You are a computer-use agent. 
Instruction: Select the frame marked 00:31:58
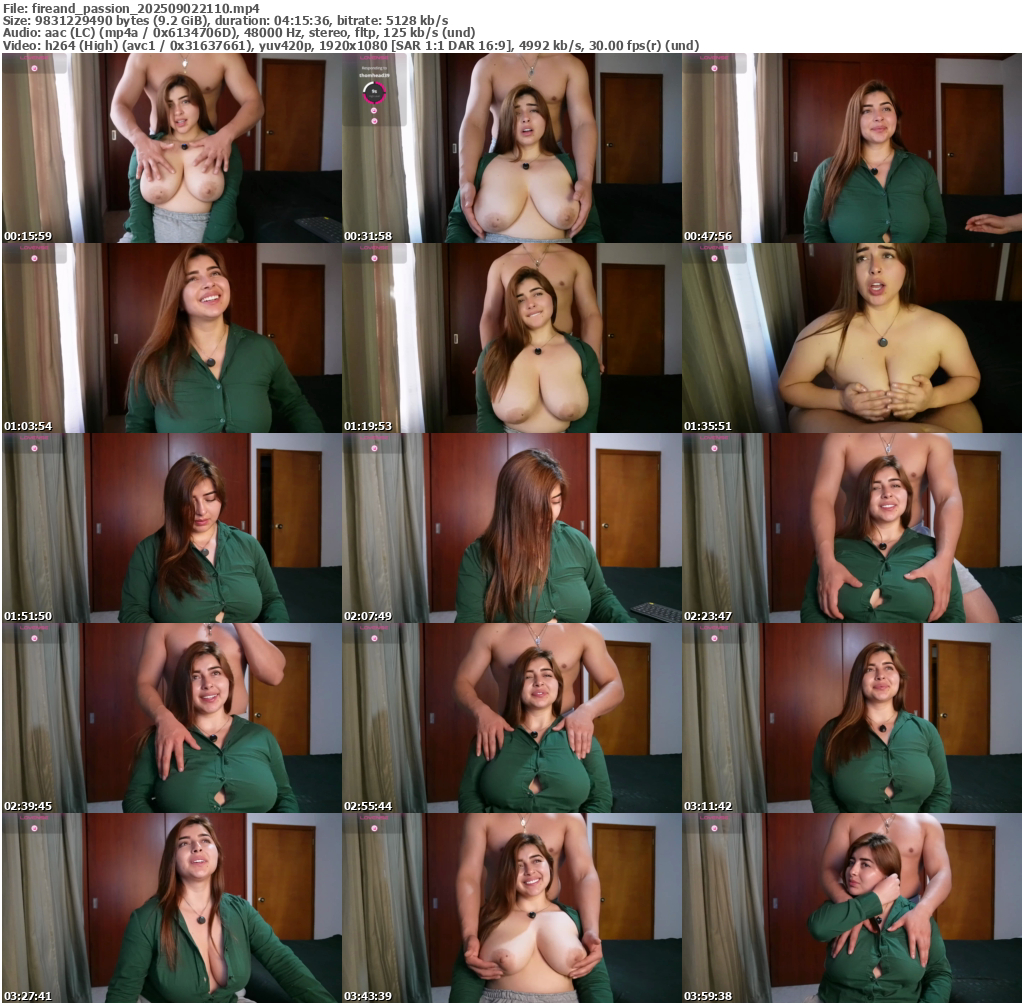[x=511, y=148]
